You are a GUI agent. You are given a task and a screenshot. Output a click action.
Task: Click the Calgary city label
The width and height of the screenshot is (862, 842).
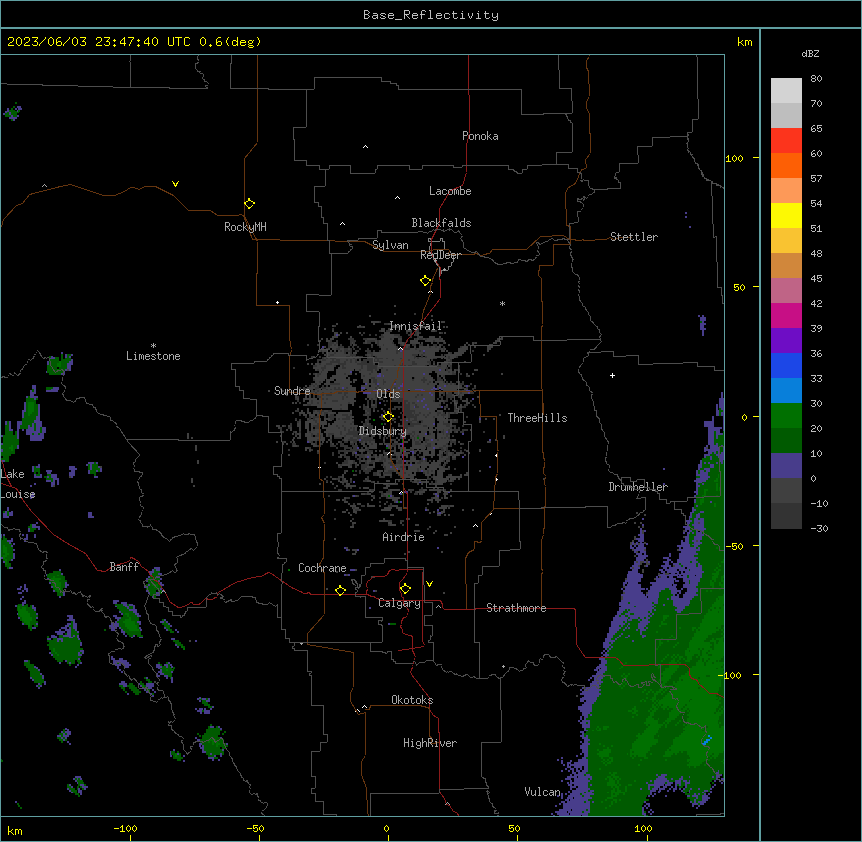point(399,603)
